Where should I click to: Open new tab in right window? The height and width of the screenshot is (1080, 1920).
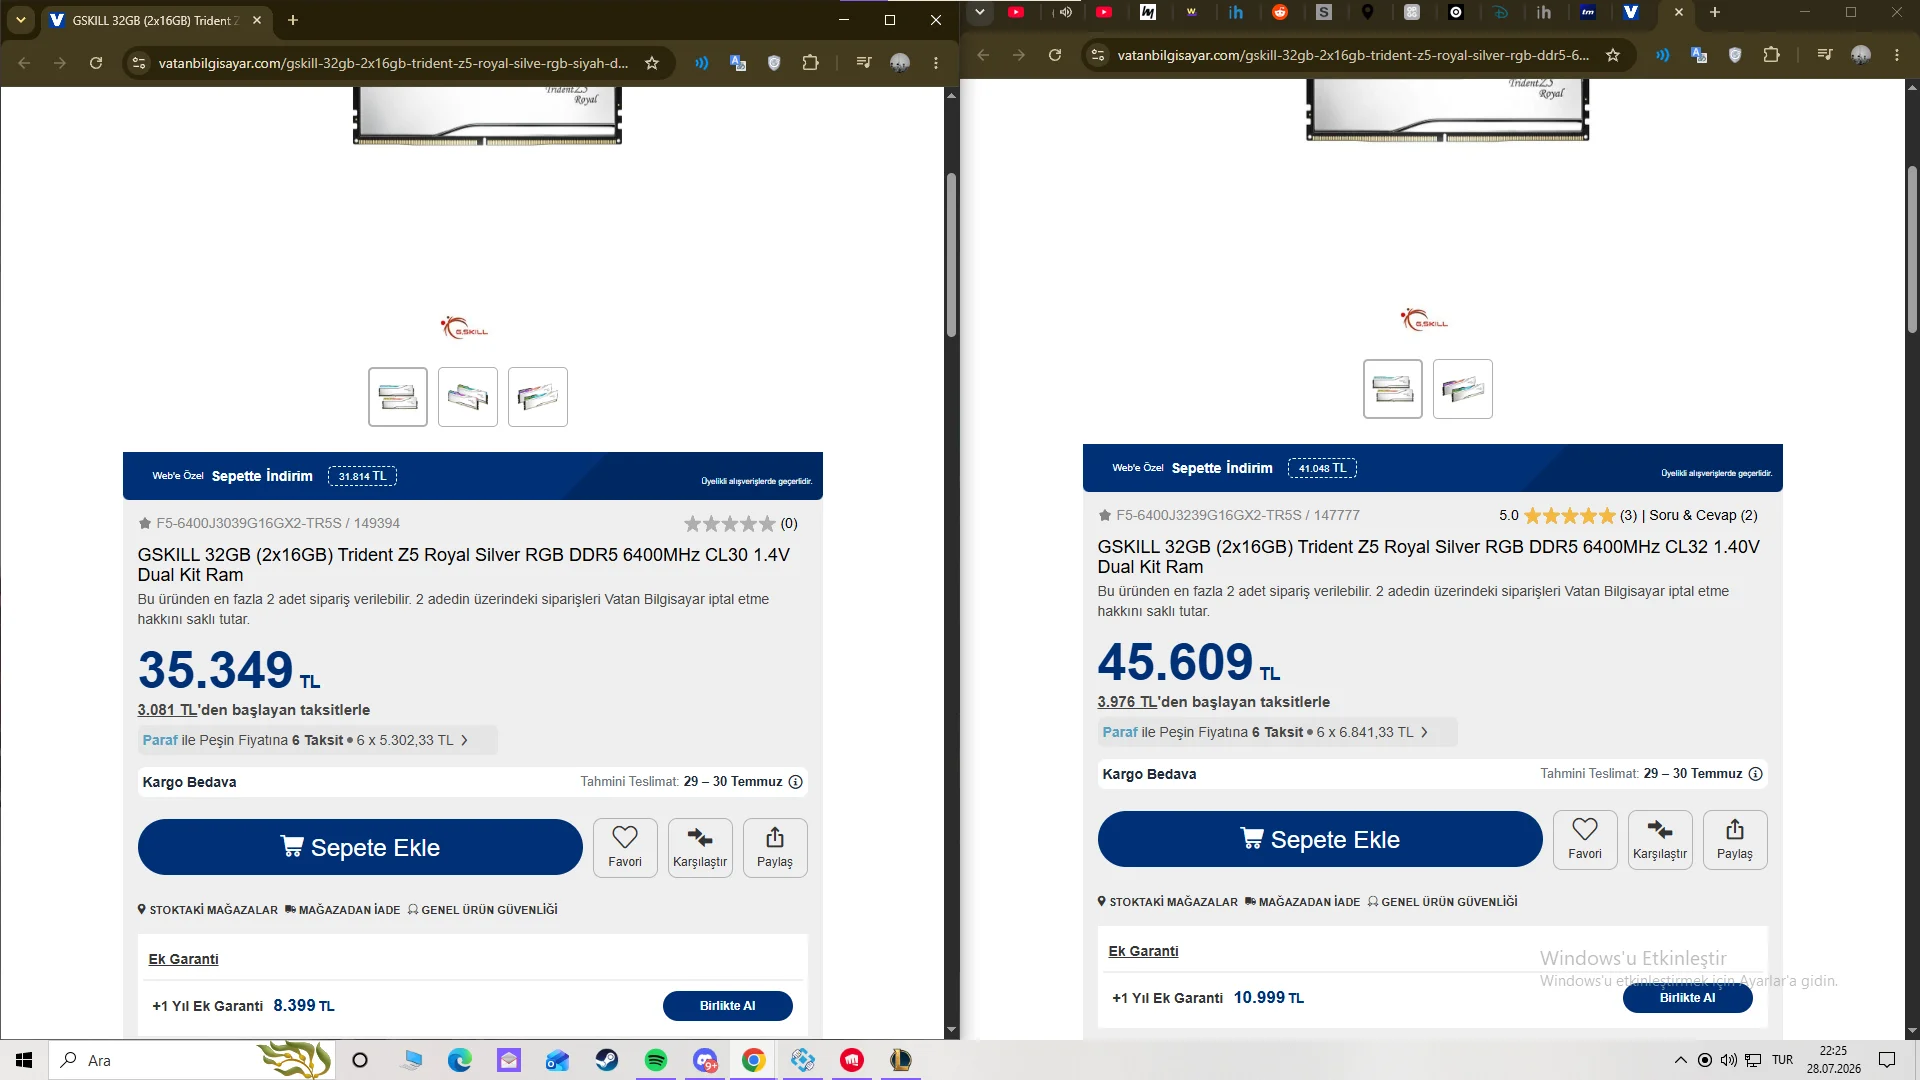pyautogui.click(x=1715, y=12)
